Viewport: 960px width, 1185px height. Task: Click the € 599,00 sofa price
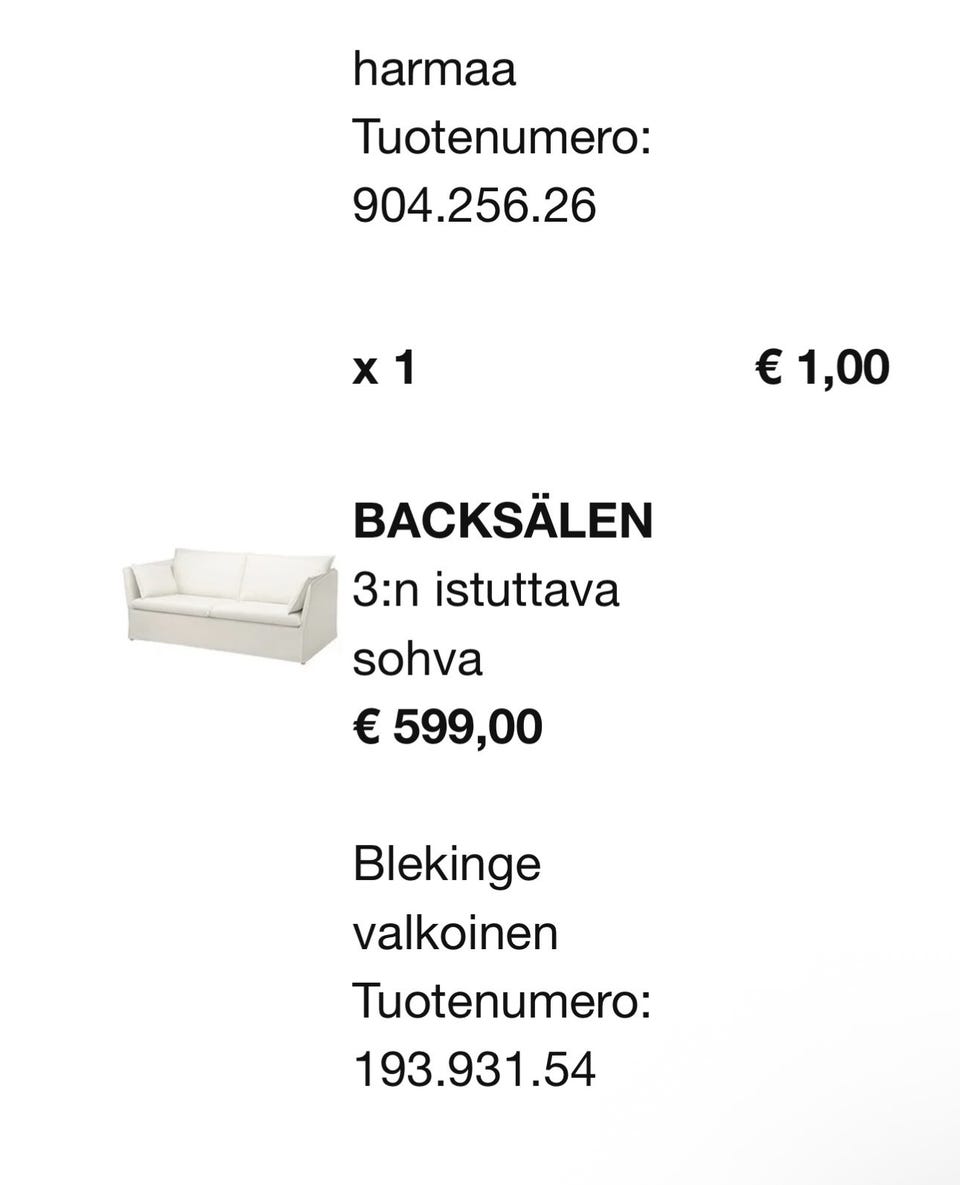point(447,727)
